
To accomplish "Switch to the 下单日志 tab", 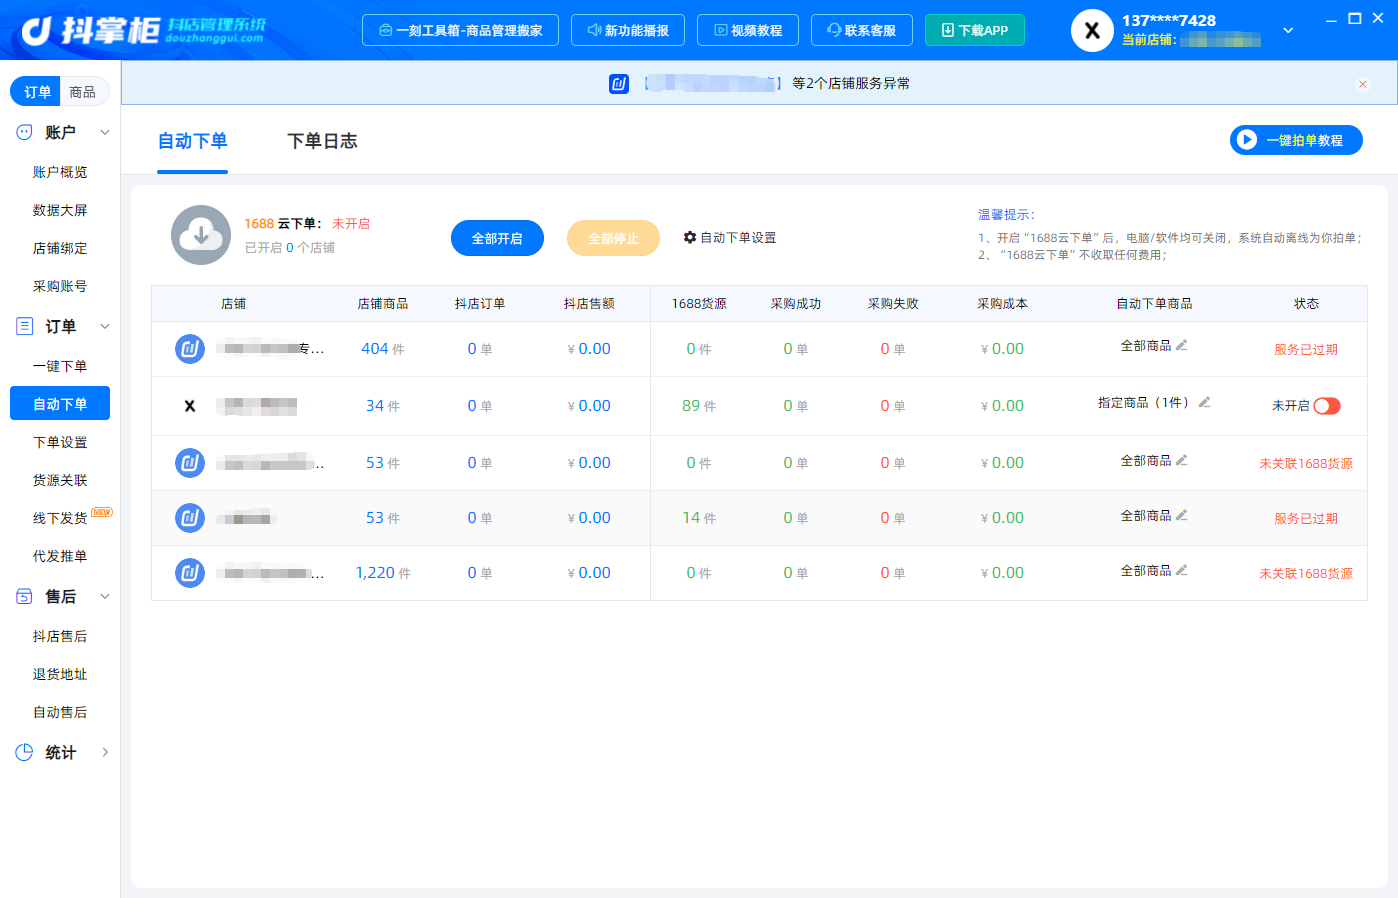I will pos(322,141).
